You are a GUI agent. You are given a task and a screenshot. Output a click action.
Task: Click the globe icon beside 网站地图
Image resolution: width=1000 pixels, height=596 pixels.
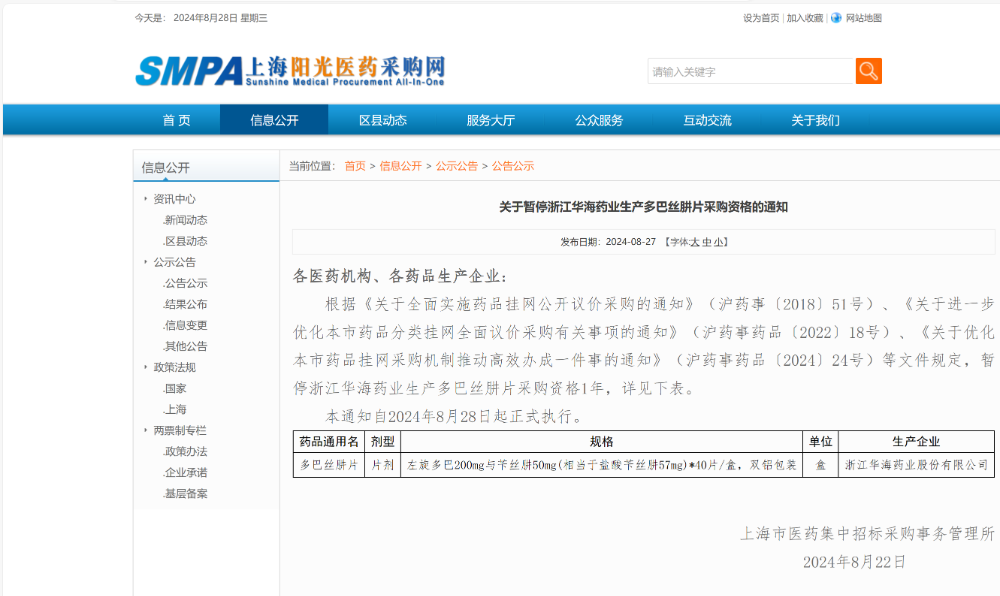click(x=835, y=18)
